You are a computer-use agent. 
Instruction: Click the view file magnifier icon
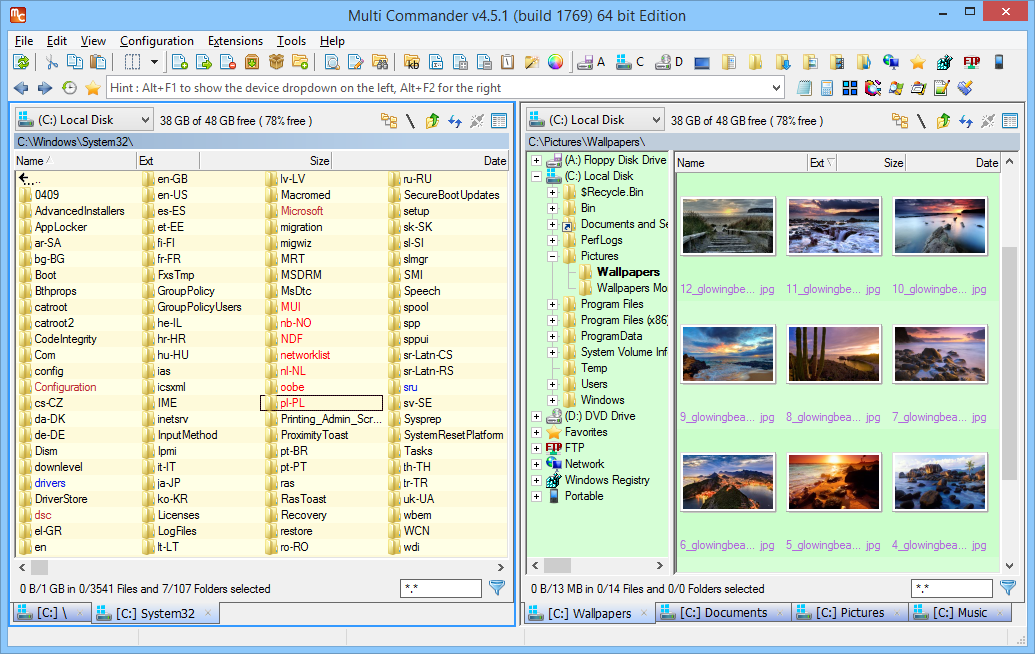332,63
